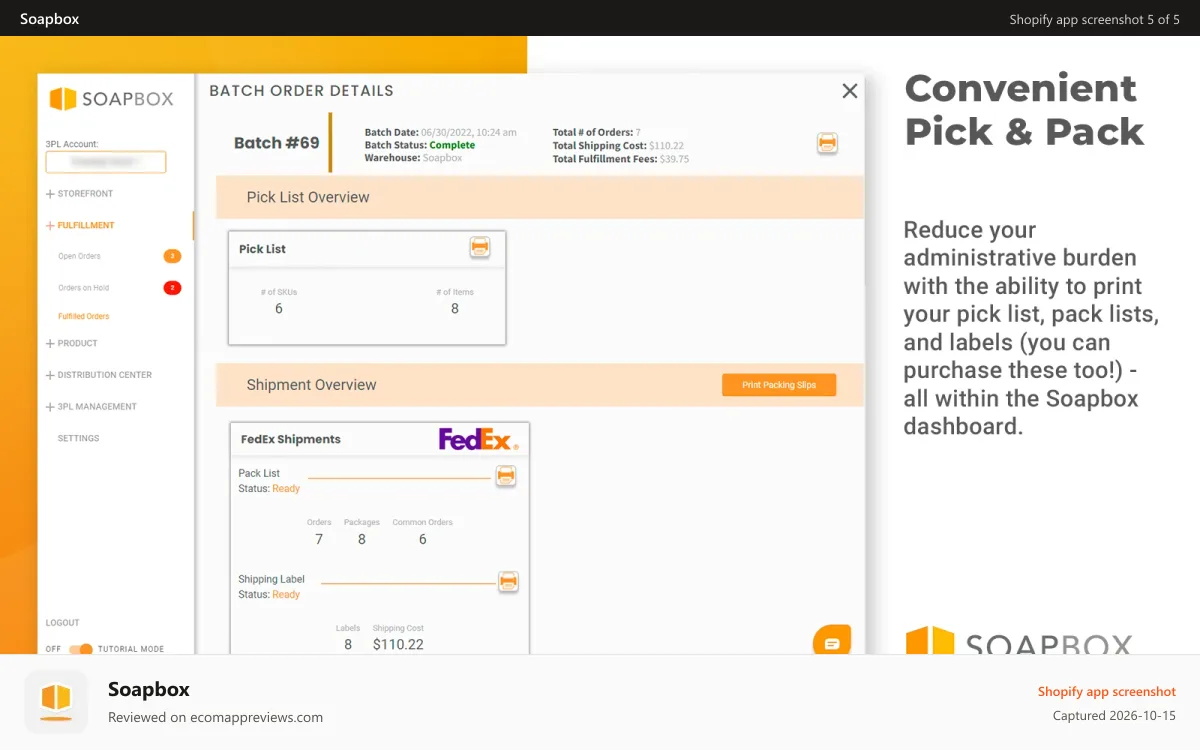Click the Pick List card title
1200x750 pixels.
tap(262, 249)
